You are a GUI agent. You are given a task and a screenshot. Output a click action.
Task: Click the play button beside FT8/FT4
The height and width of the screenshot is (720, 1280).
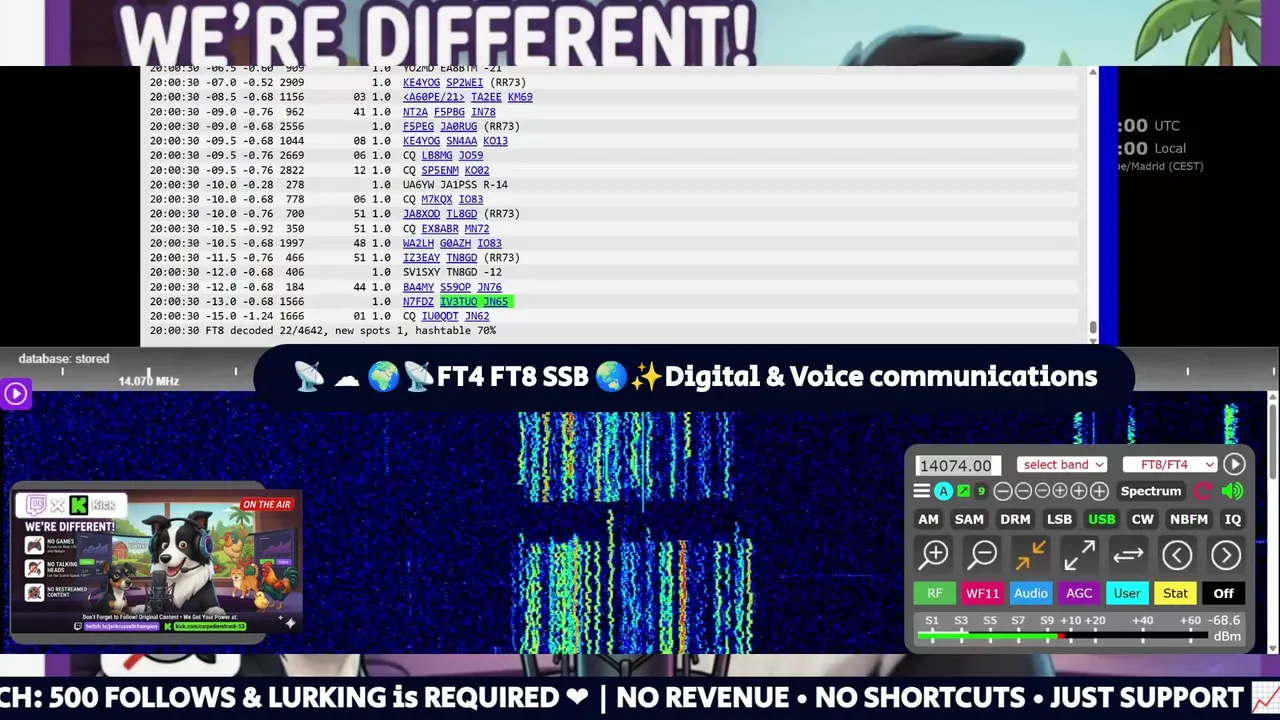1234,464
